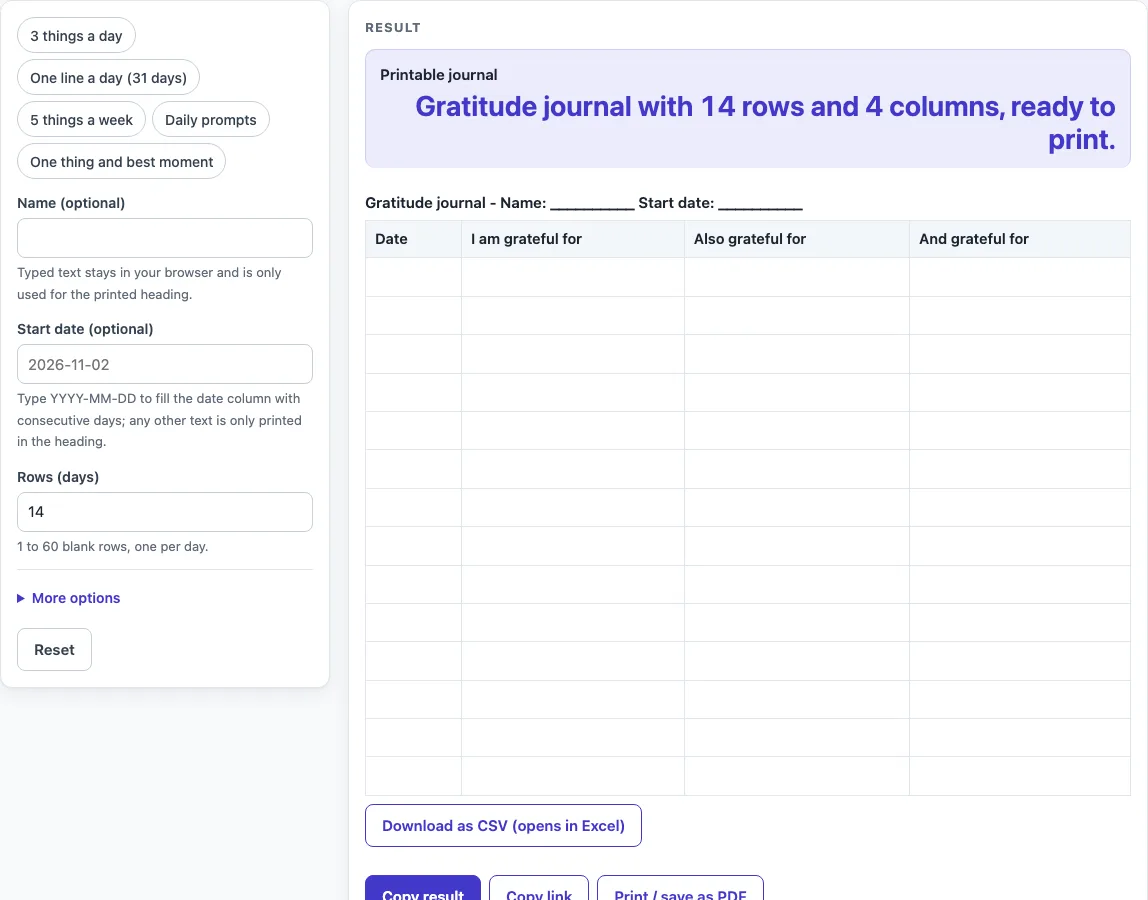
Task: Click the Copy link button
Action: (539, 888)
